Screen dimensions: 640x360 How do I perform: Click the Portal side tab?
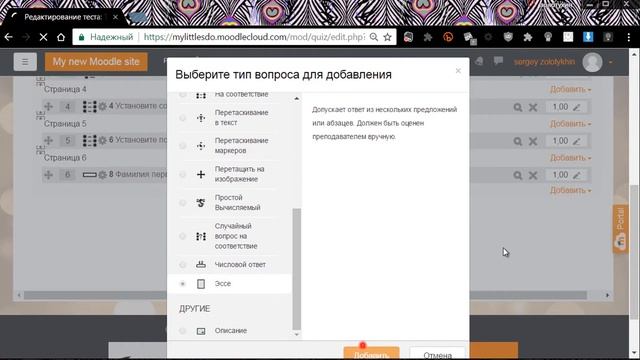click(x=620, y=229)
